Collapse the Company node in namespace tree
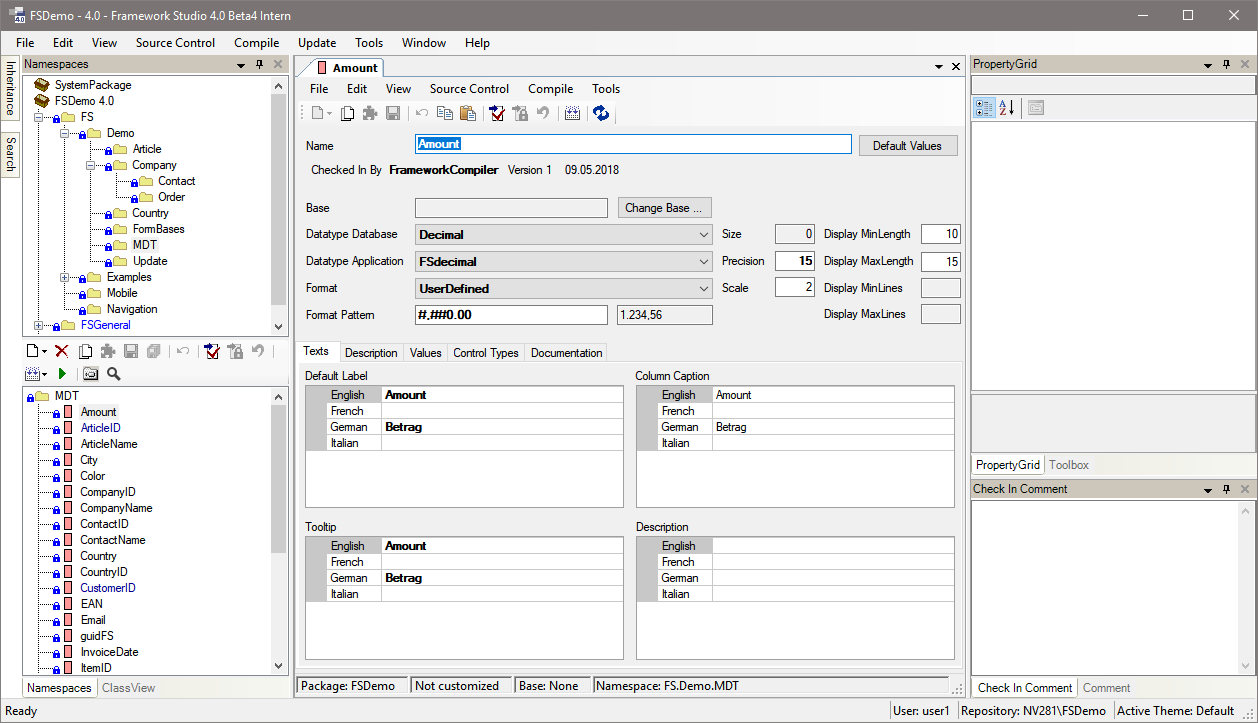Screen dimensions: 1258x723 point(90,165)
